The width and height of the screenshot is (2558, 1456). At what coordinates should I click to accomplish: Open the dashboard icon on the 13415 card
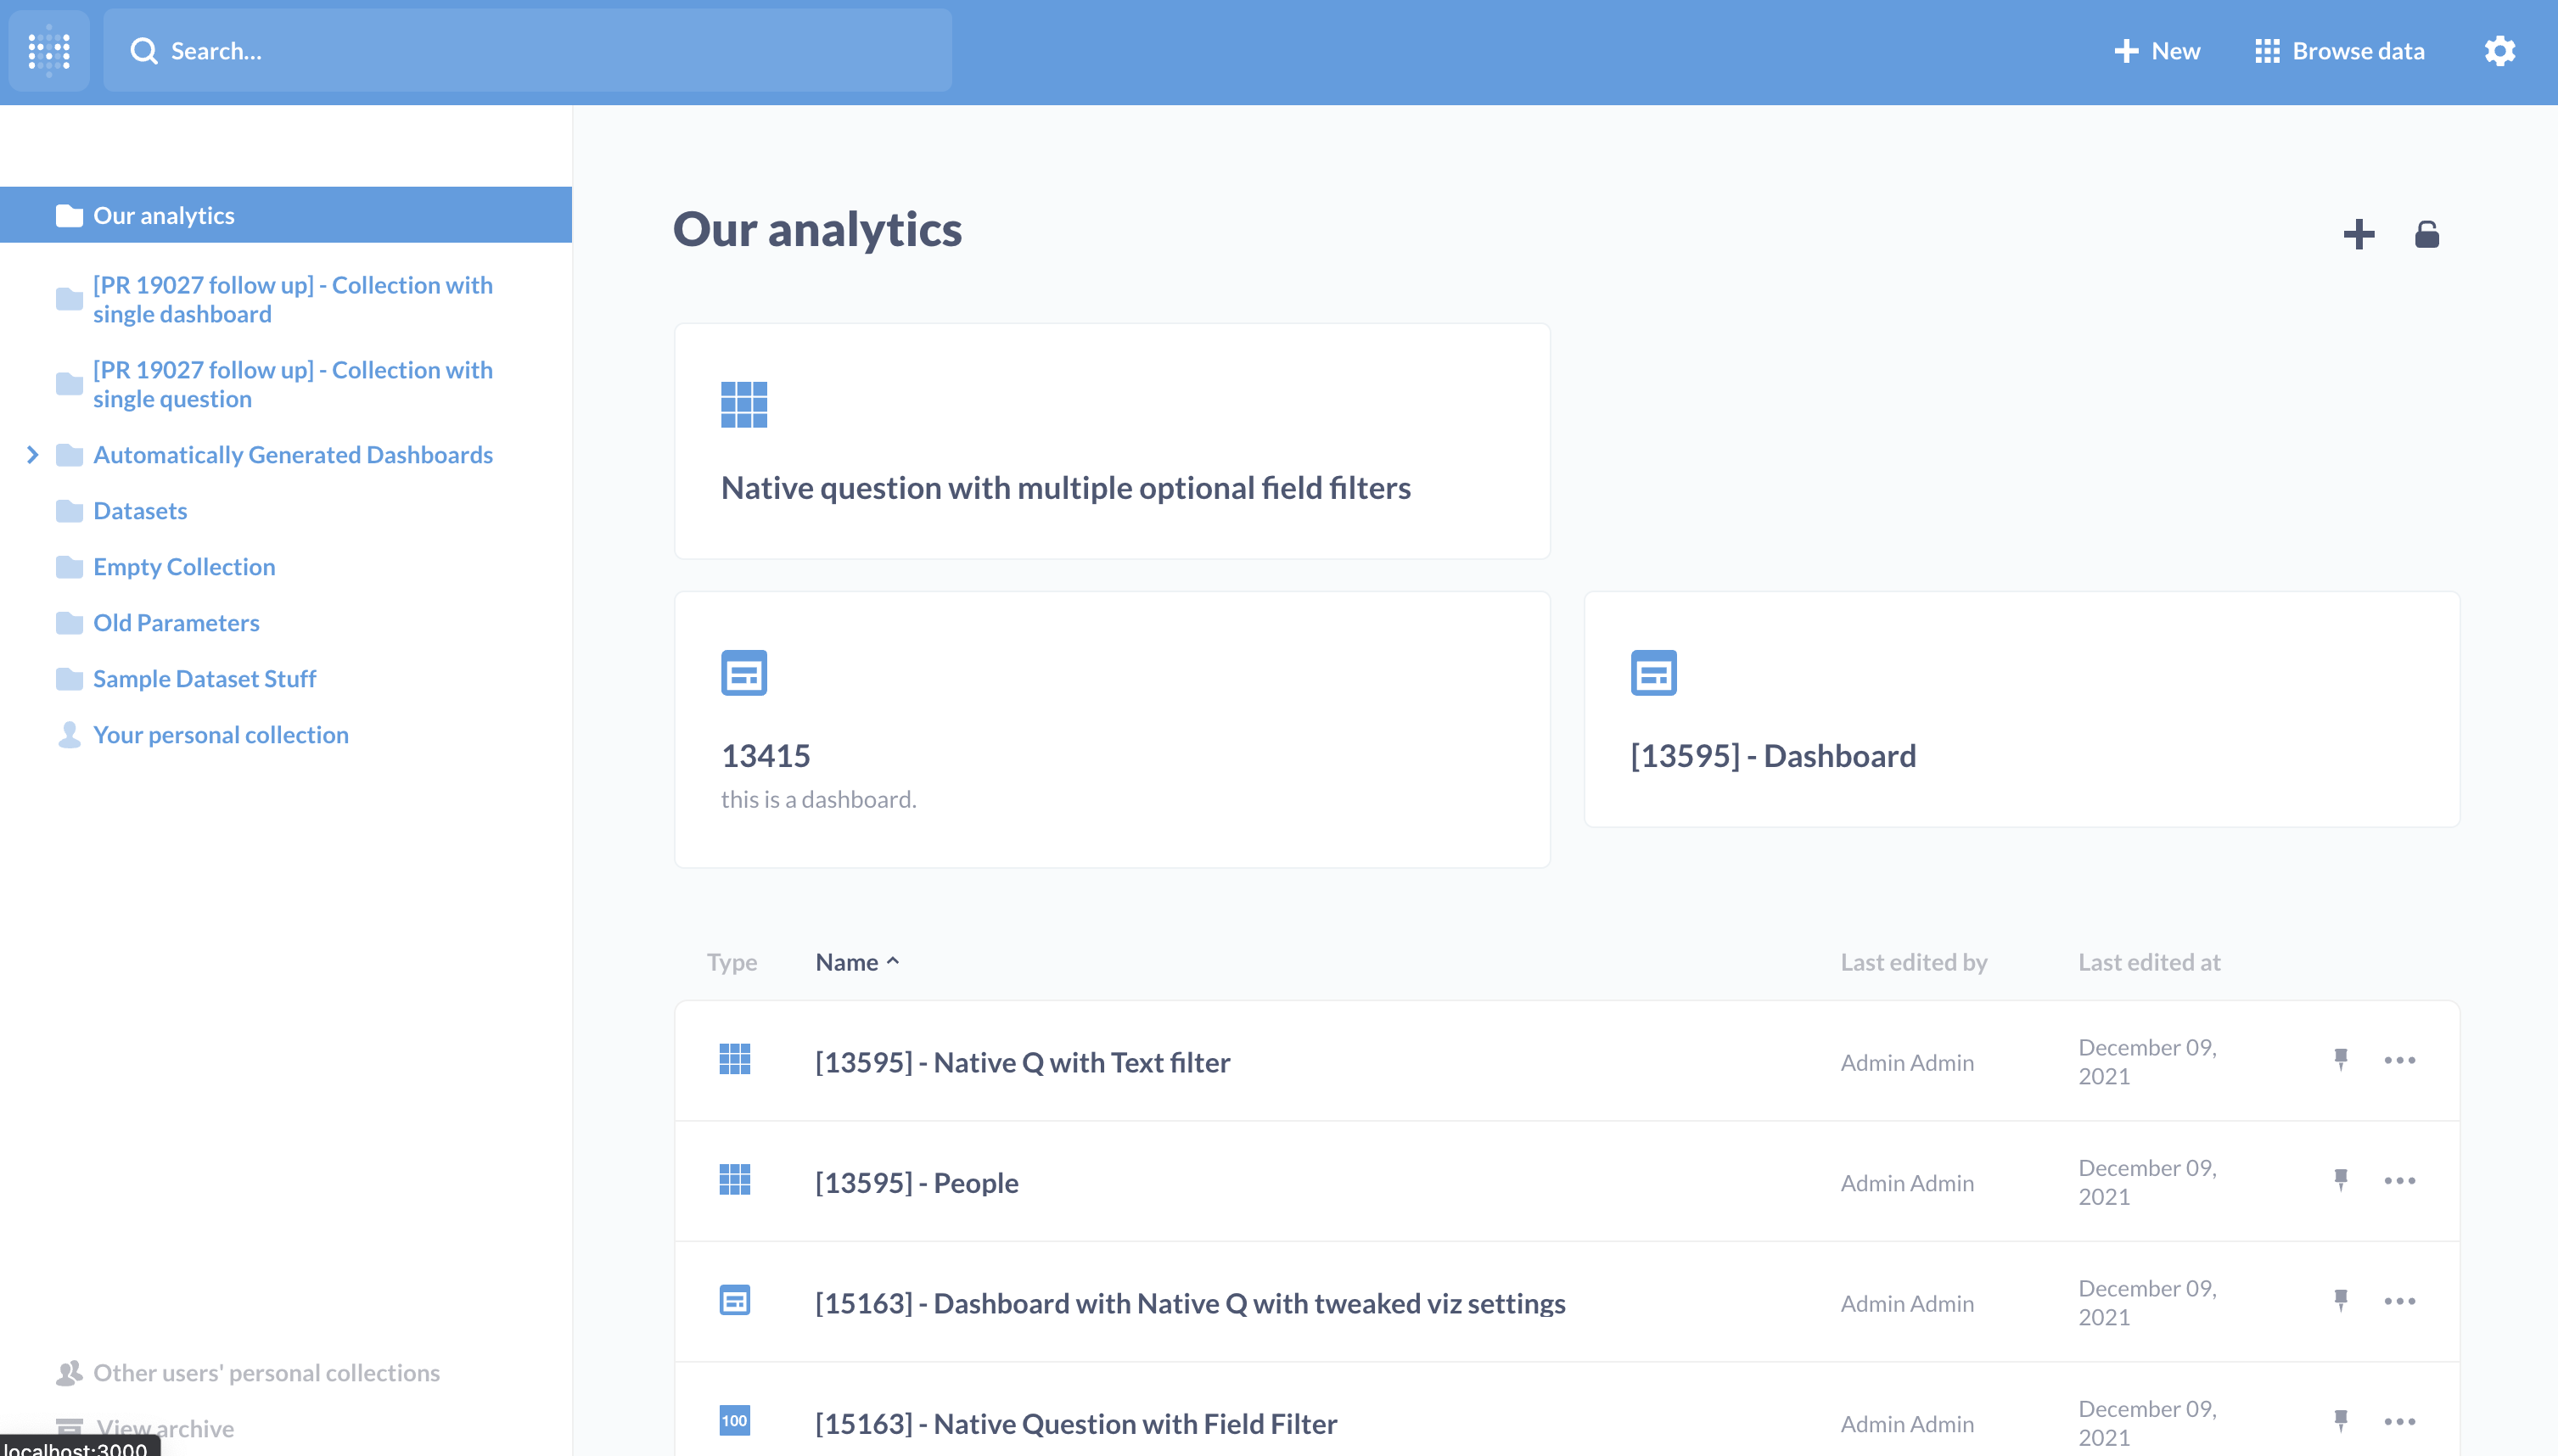(x=744, y=672)
